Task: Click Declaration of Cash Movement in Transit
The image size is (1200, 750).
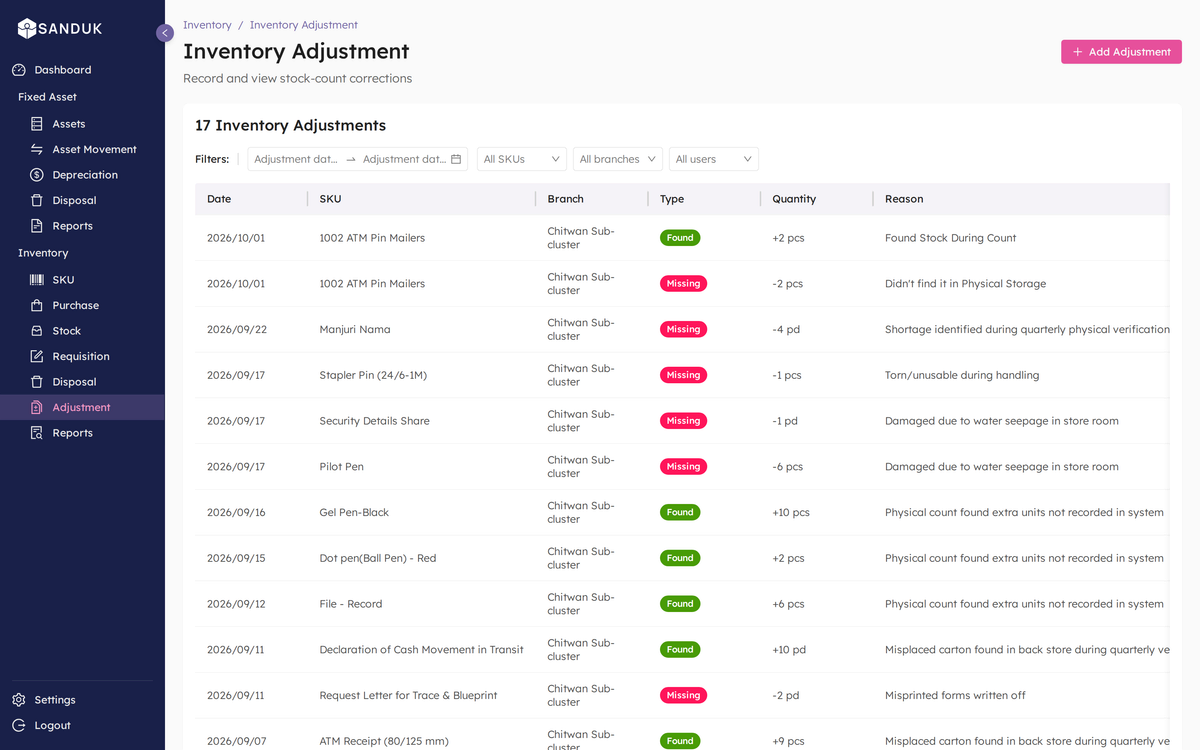Action: [421, 650]
